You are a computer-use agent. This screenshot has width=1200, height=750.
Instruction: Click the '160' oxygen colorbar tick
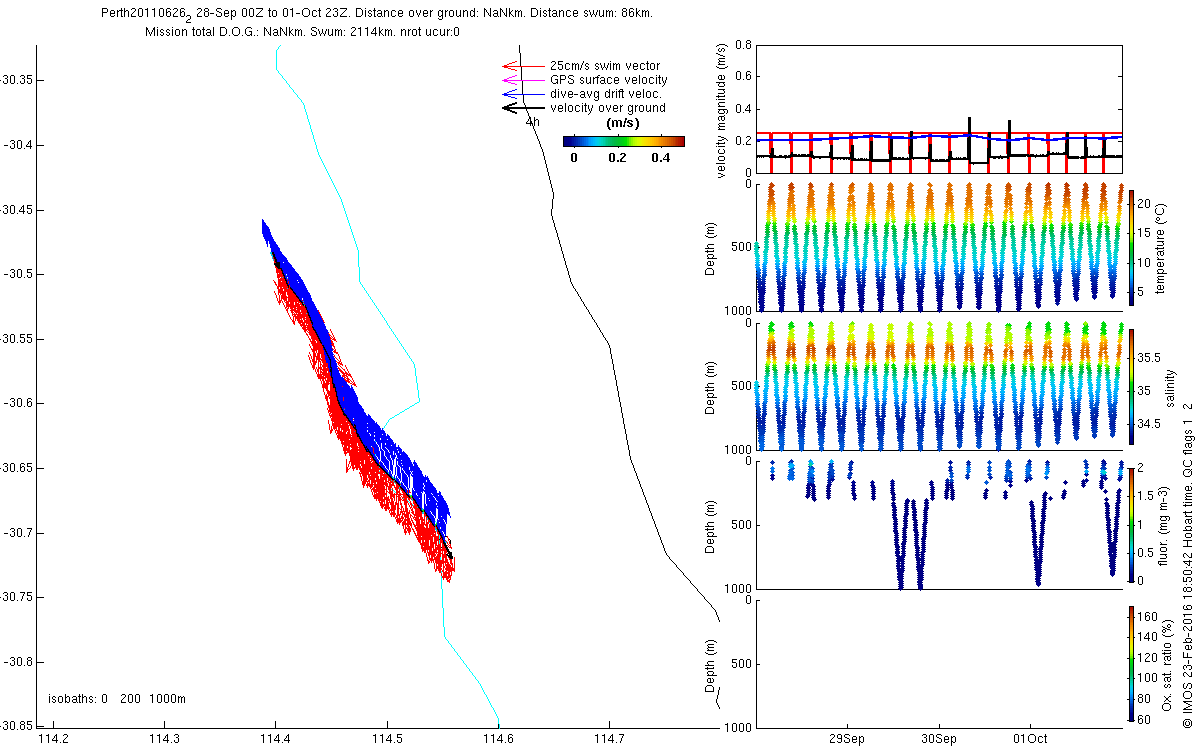coord(1146,618)
